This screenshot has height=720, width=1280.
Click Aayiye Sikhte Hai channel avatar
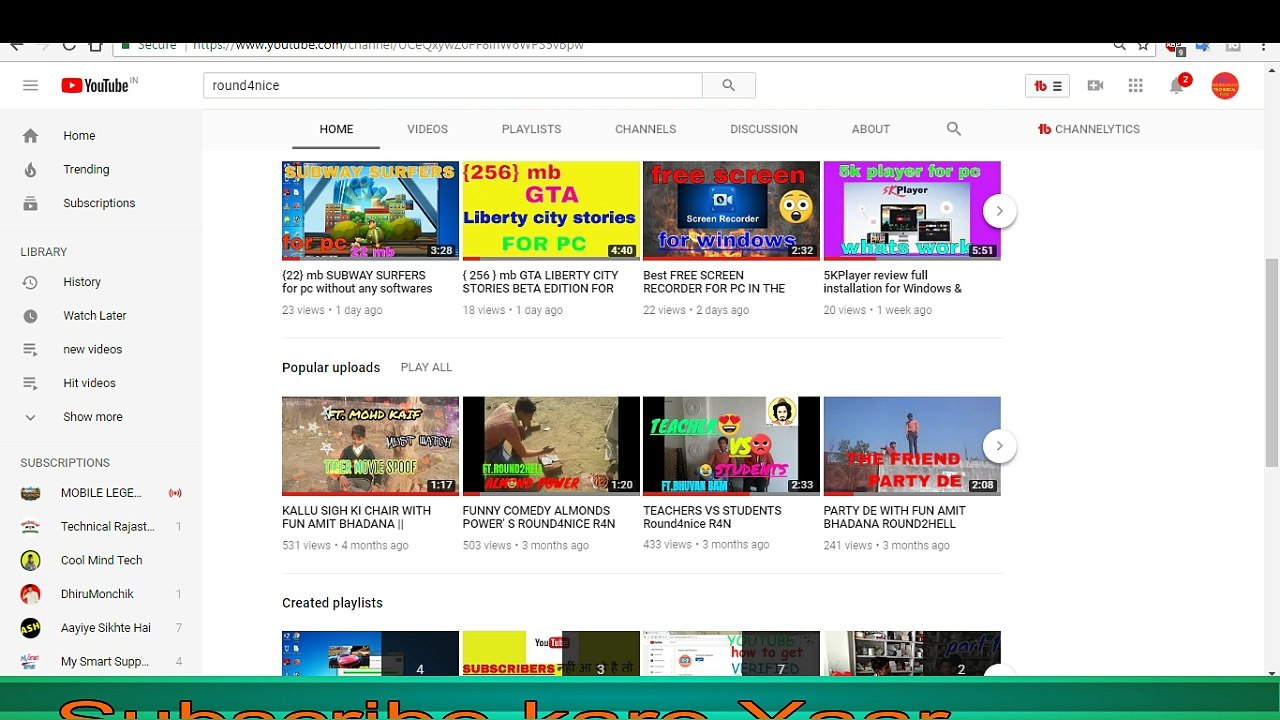pos(30,628)
